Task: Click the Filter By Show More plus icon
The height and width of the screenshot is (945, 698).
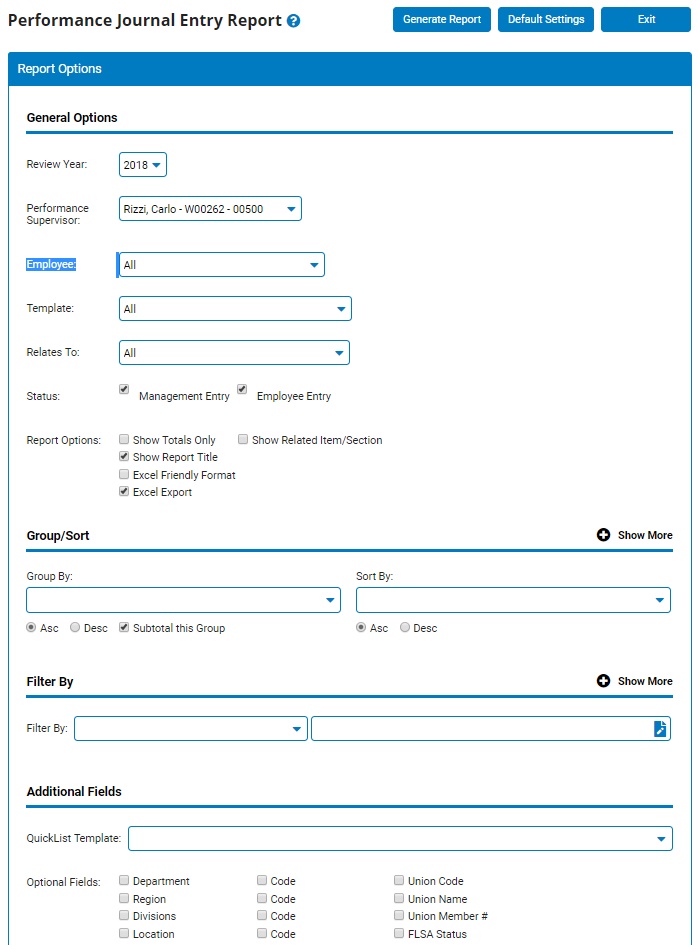Action: tap(603, 681)
